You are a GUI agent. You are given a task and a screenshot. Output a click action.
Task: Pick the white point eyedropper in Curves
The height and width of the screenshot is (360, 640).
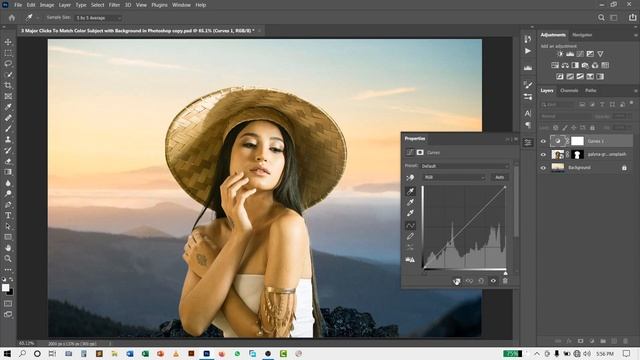[410, 213]
